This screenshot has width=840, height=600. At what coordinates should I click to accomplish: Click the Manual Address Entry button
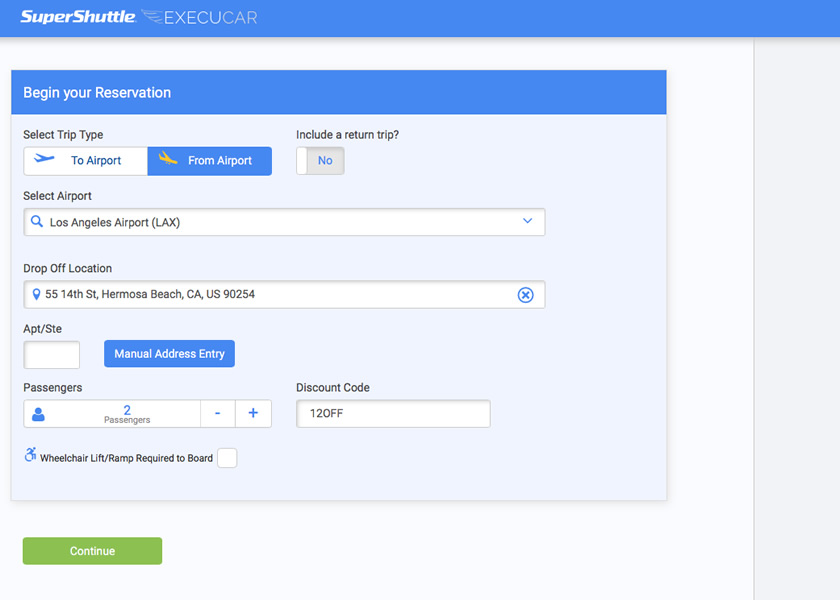169,354
